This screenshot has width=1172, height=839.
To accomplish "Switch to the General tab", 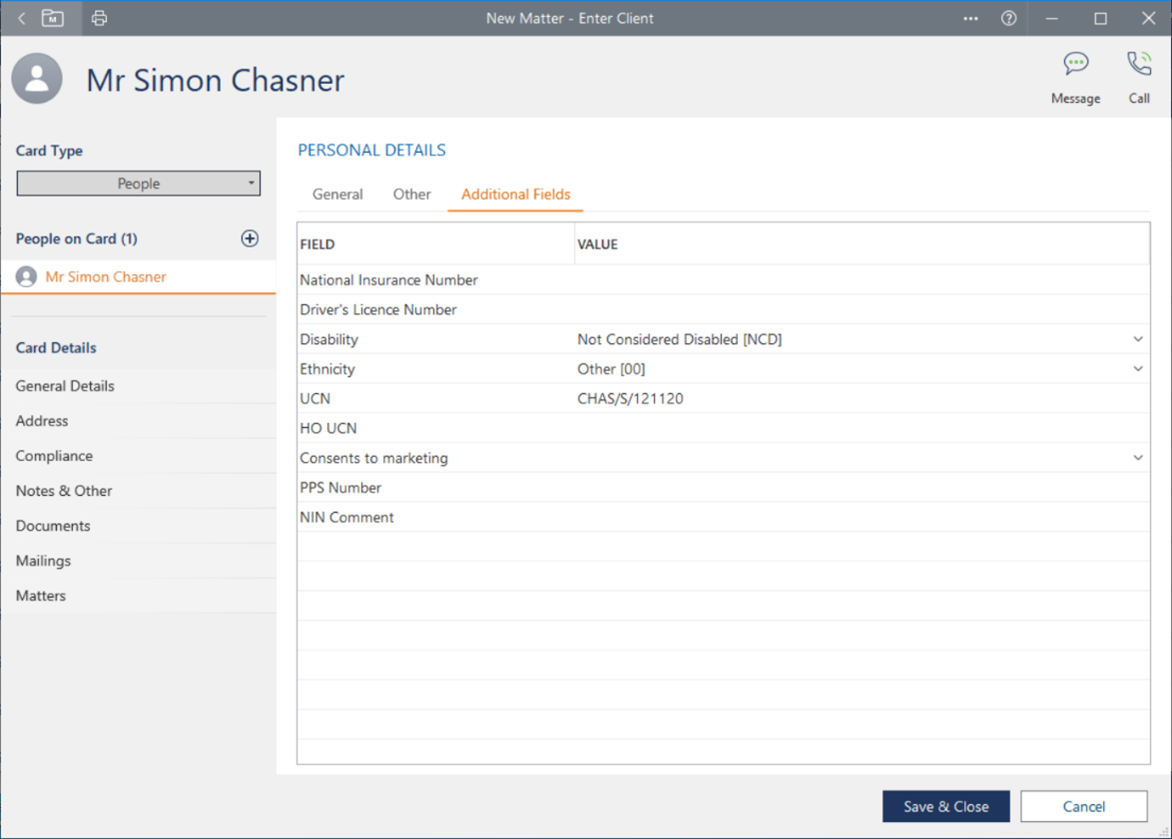I will pyautogui.click(x=337, y=194).
